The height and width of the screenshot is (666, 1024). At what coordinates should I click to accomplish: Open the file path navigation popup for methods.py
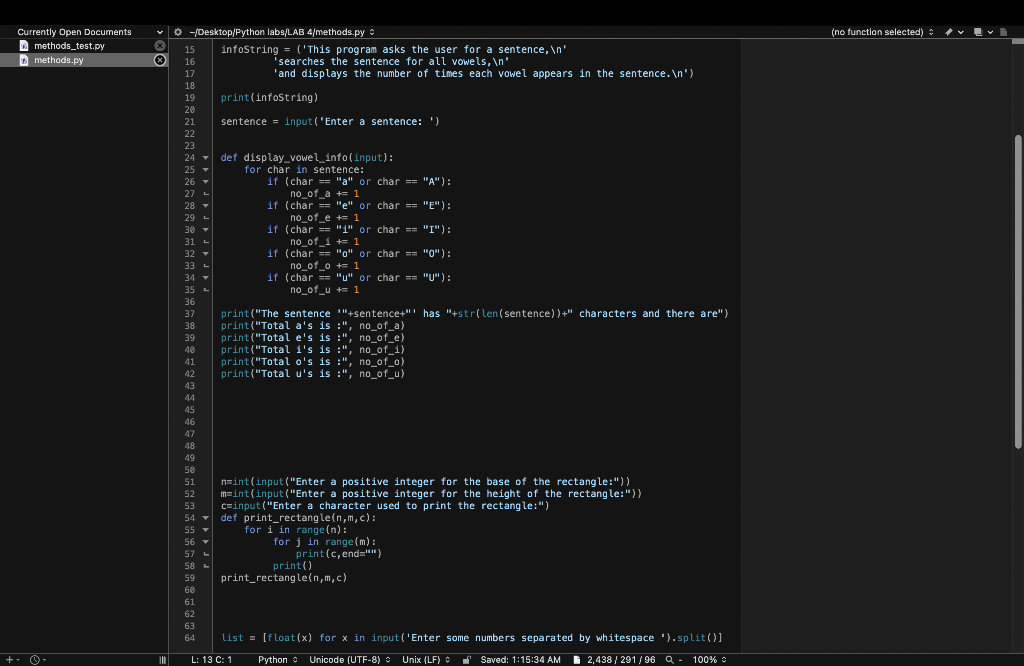click(282, 32)
